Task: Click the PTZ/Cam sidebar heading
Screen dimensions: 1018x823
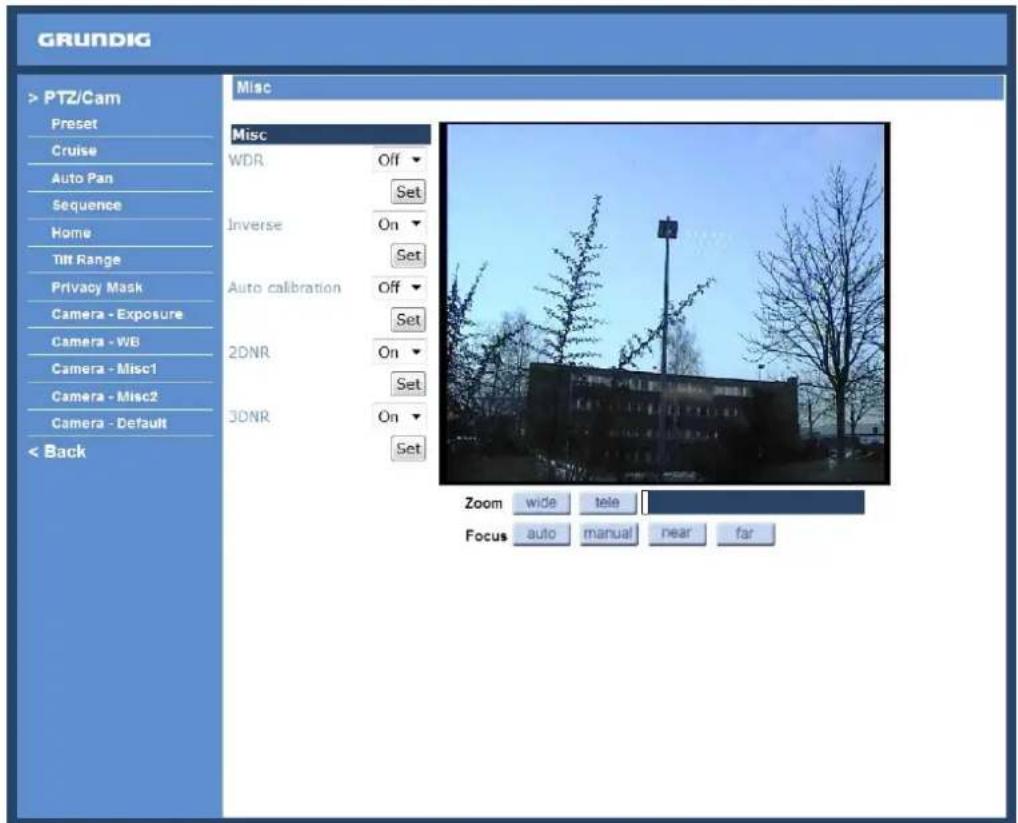Action: 74,98
